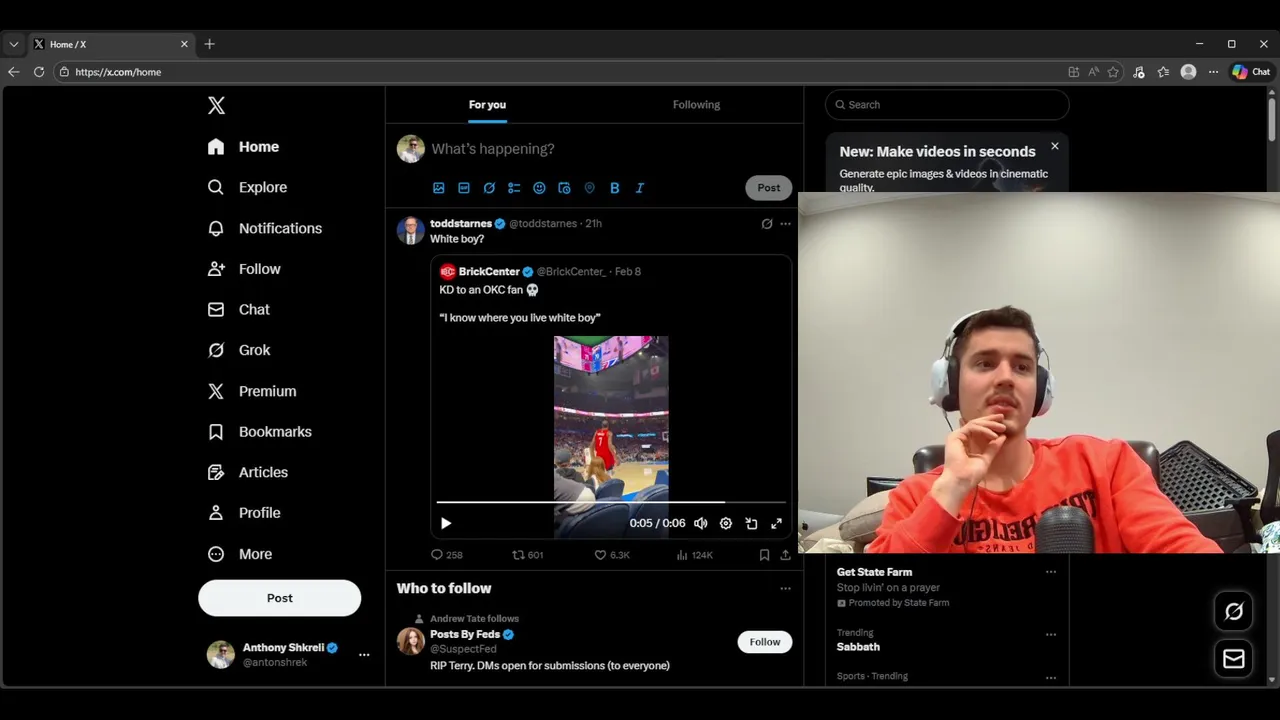Open options for Sabbath trend
This screenshot has height=720, width=1280.
tap(1051, 634)
